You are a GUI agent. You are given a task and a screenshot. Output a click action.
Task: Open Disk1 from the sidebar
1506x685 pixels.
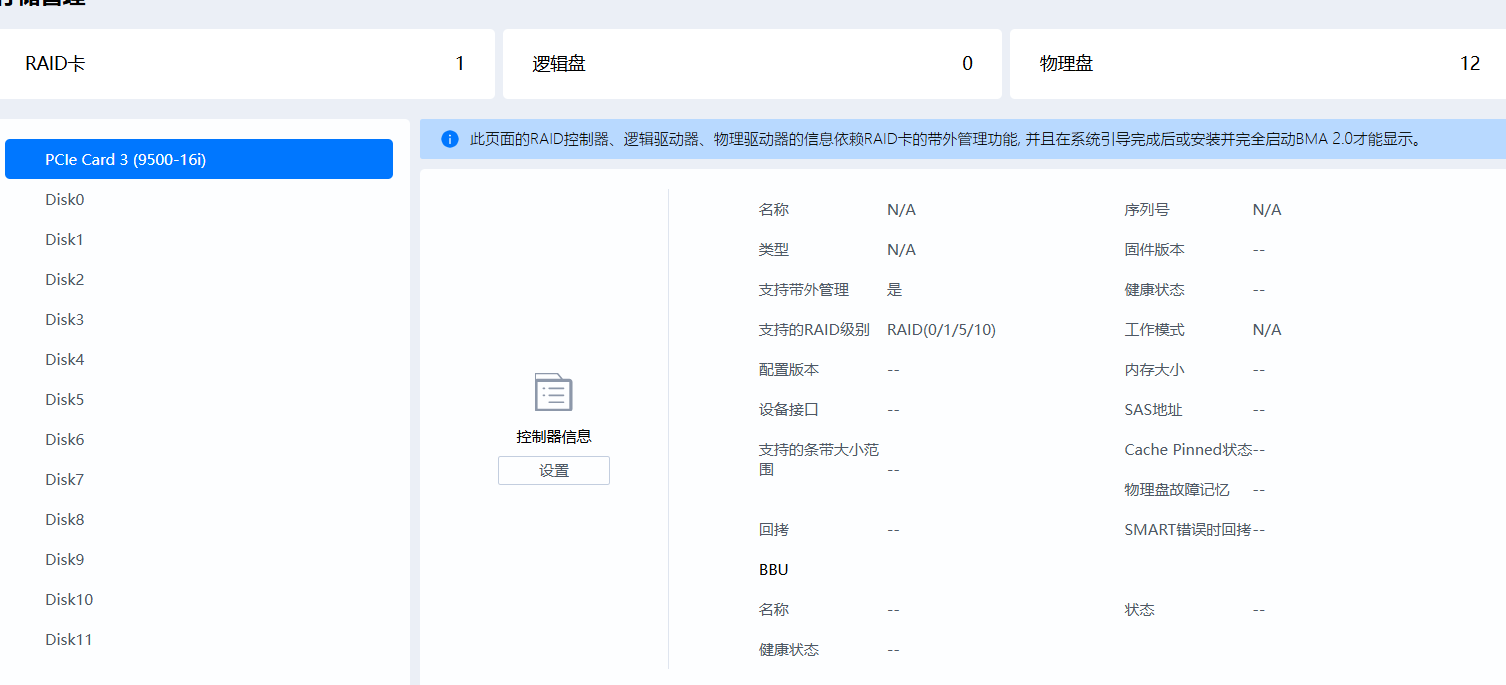tap(65, 239)
